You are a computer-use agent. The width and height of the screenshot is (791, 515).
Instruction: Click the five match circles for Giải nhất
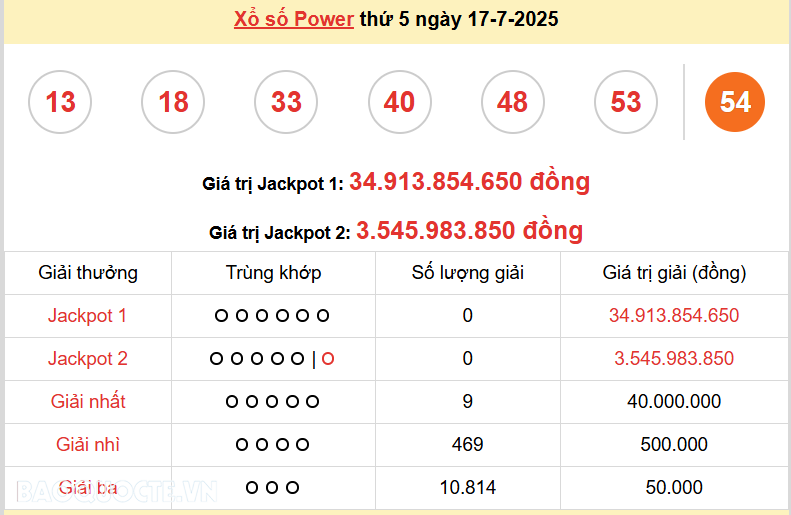[272, 402]
